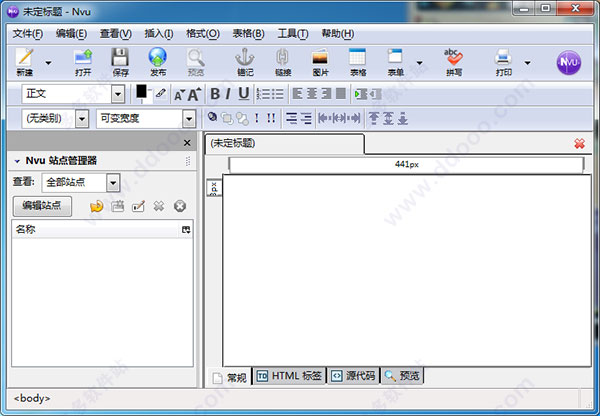Open the 工具(T) menu
The width and height of the screenshot is (600, 416).
click(293, 34)
